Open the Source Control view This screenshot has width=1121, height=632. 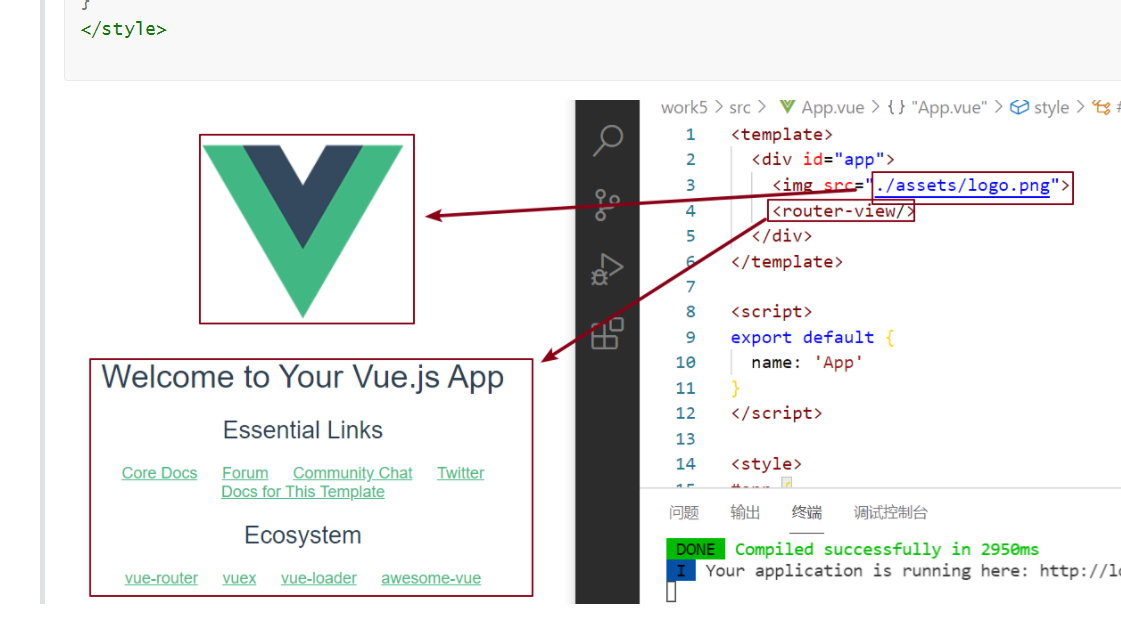(607, 205)
